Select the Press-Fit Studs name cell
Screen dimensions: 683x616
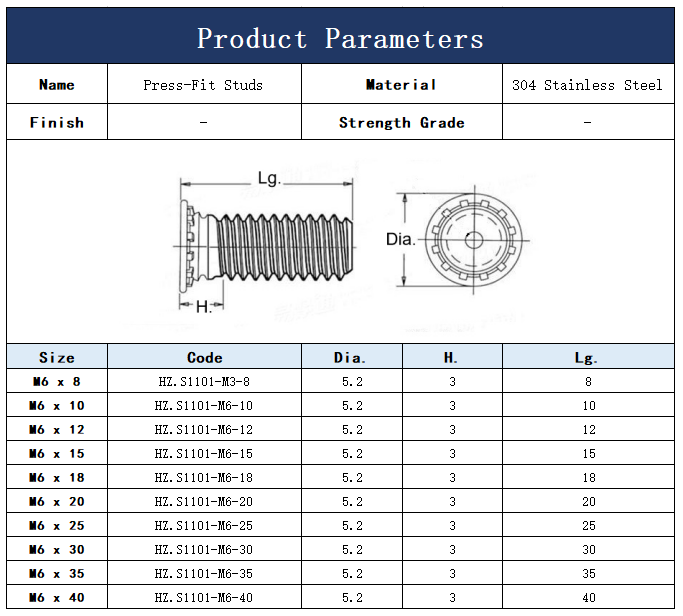coord(203,85)
